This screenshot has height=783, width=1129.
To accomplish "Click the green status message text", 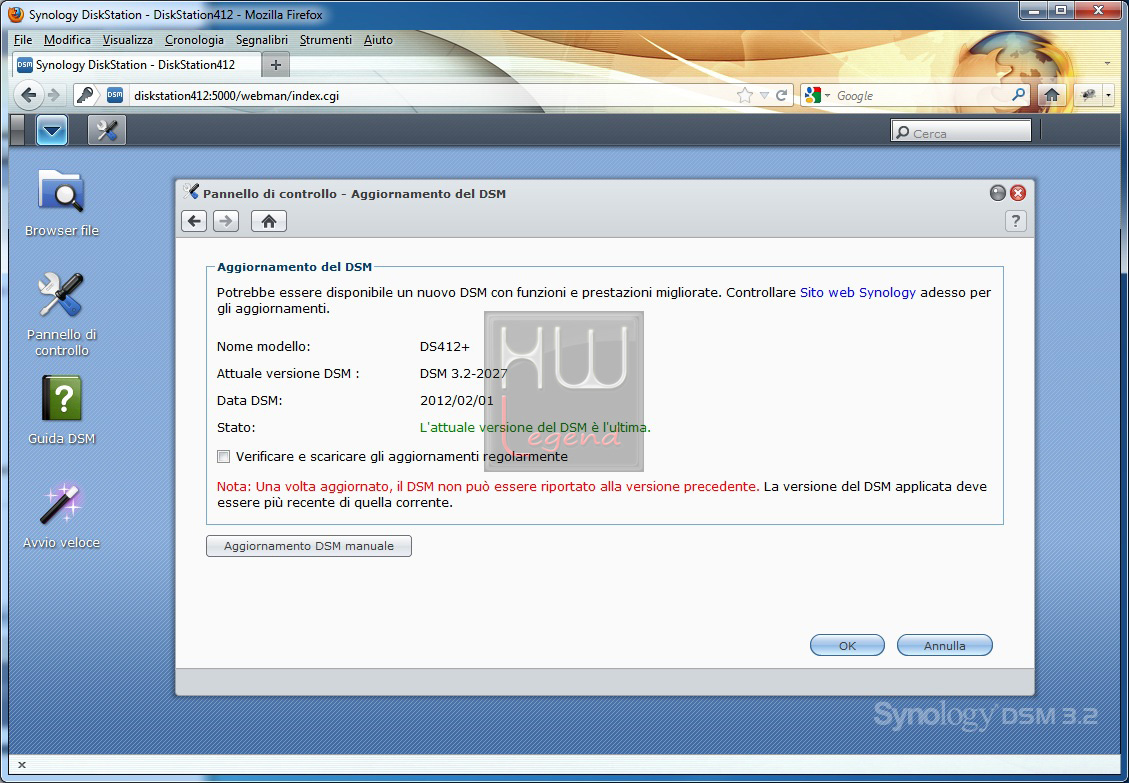I will pos(535,427).
